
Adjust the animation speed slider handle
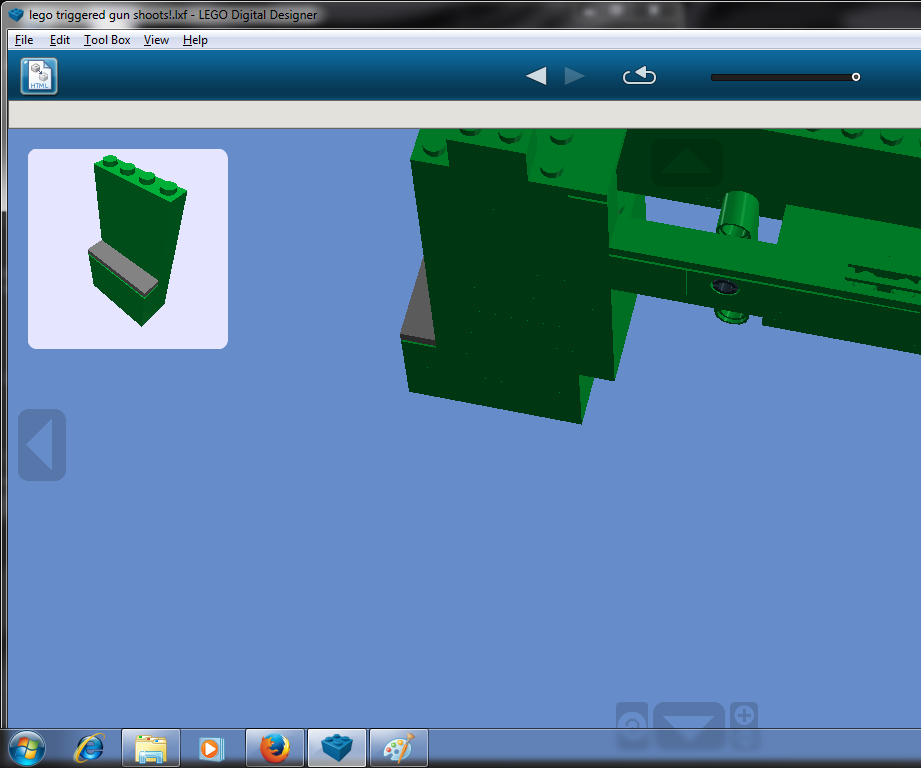click(855, 75)
